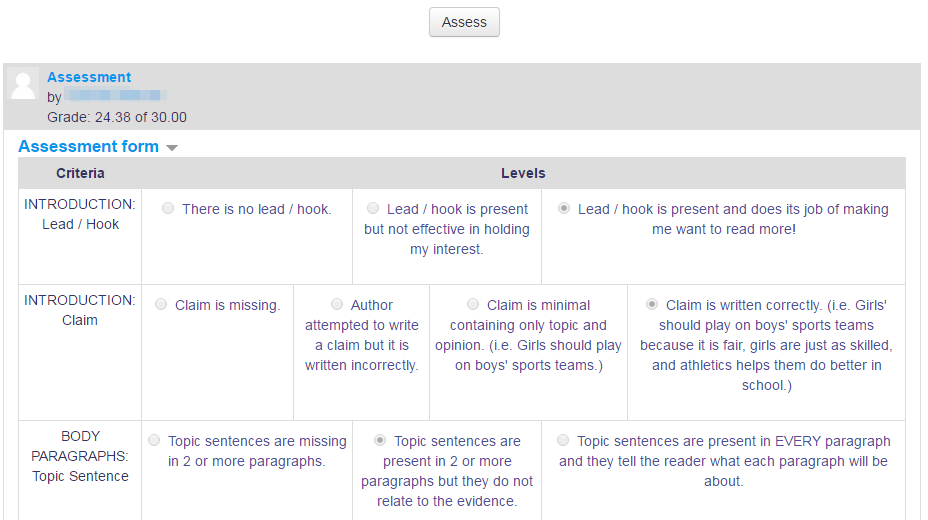Click the blurred assessor name link

pos(115,95)
